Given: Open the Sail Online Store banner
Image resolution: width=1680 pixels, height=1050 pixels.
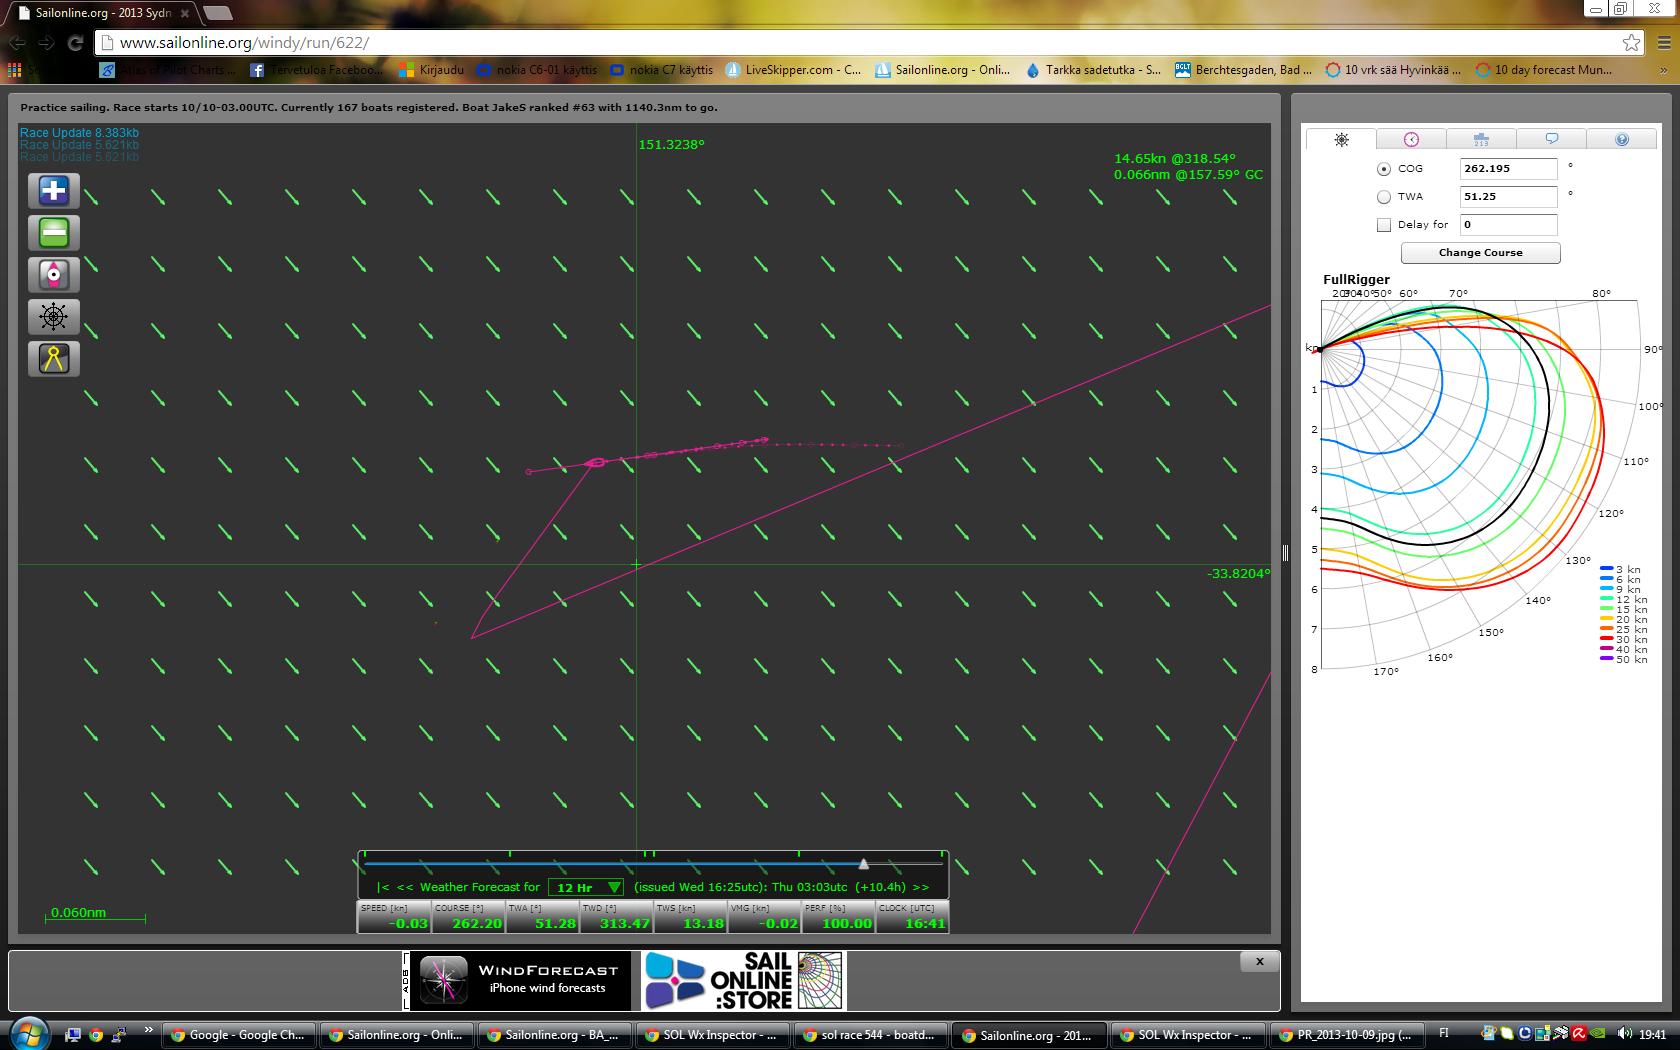Looking at the screenshot, I should coord(743,981).
